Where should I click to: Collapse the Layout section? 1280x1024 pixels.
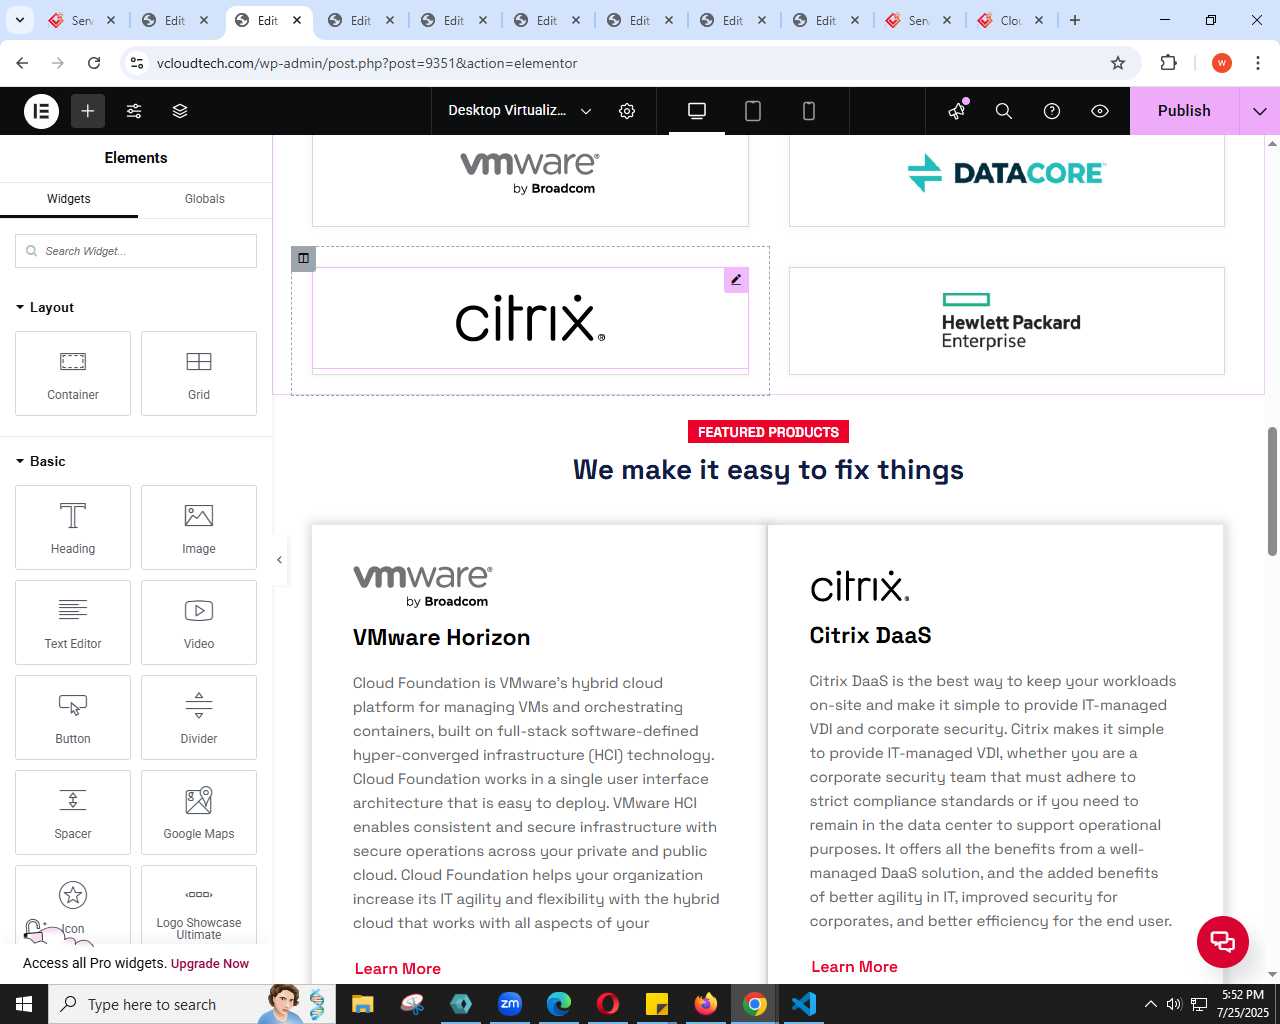45,307
